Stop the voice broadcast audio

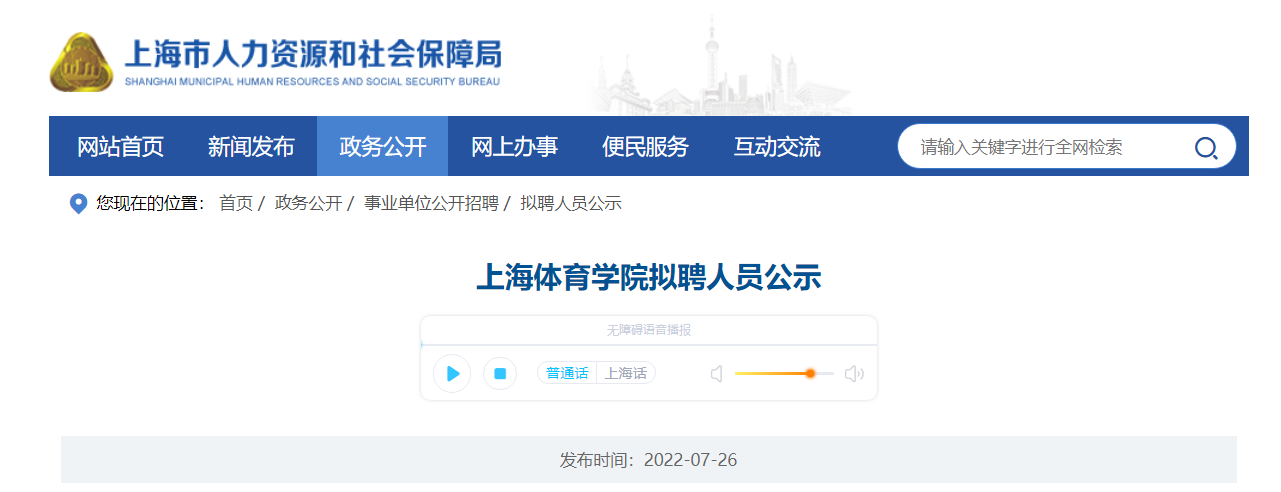(x=500, y=373)
